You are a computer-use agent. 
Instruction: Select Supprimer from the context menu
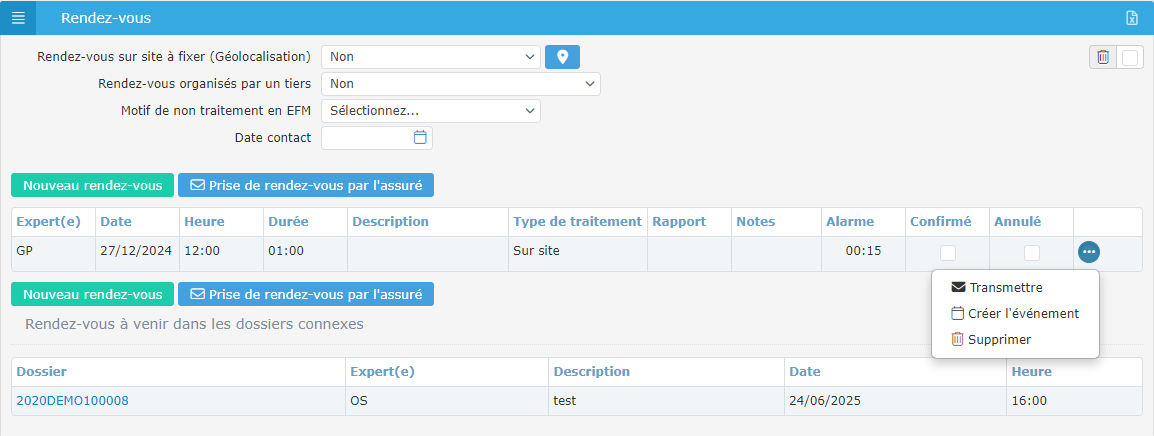(x=998, y=339)
